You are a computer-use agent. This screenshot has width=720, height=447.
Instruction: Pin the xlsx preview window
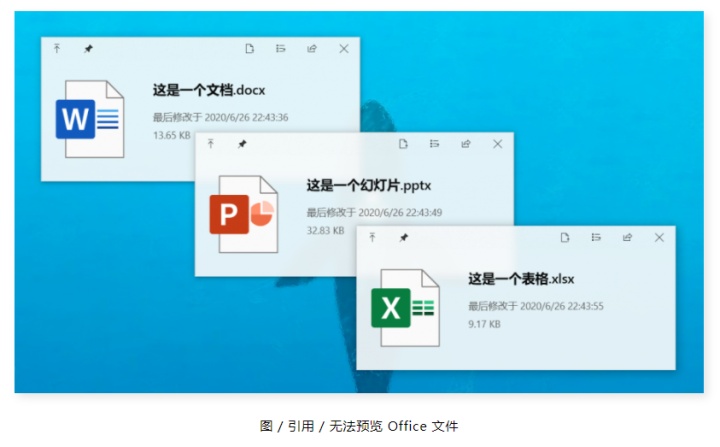pos(404,238)
